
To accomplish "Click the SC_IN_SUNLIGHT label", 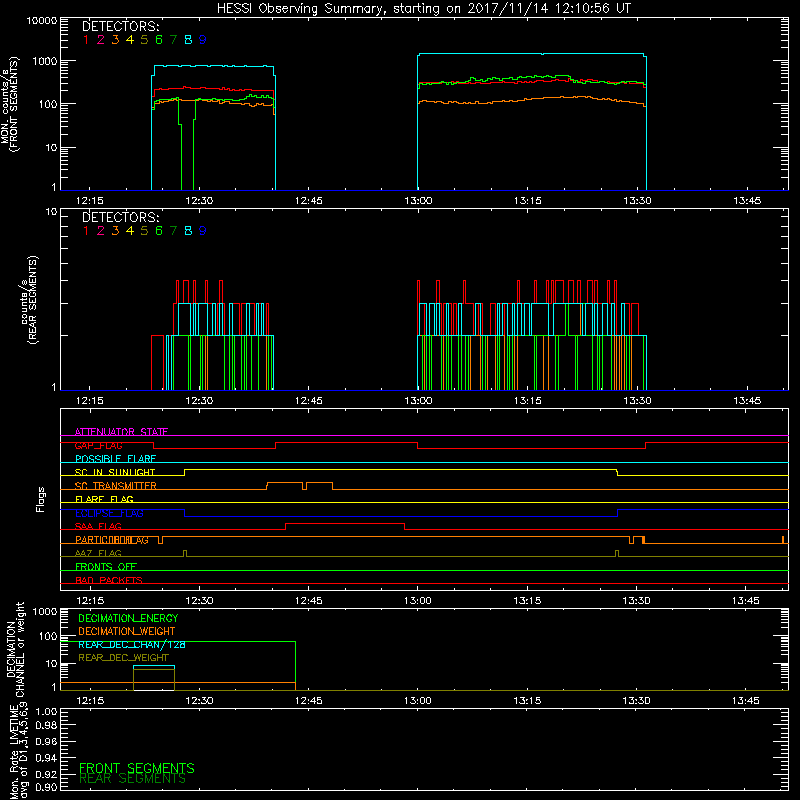I will [115, 472].
